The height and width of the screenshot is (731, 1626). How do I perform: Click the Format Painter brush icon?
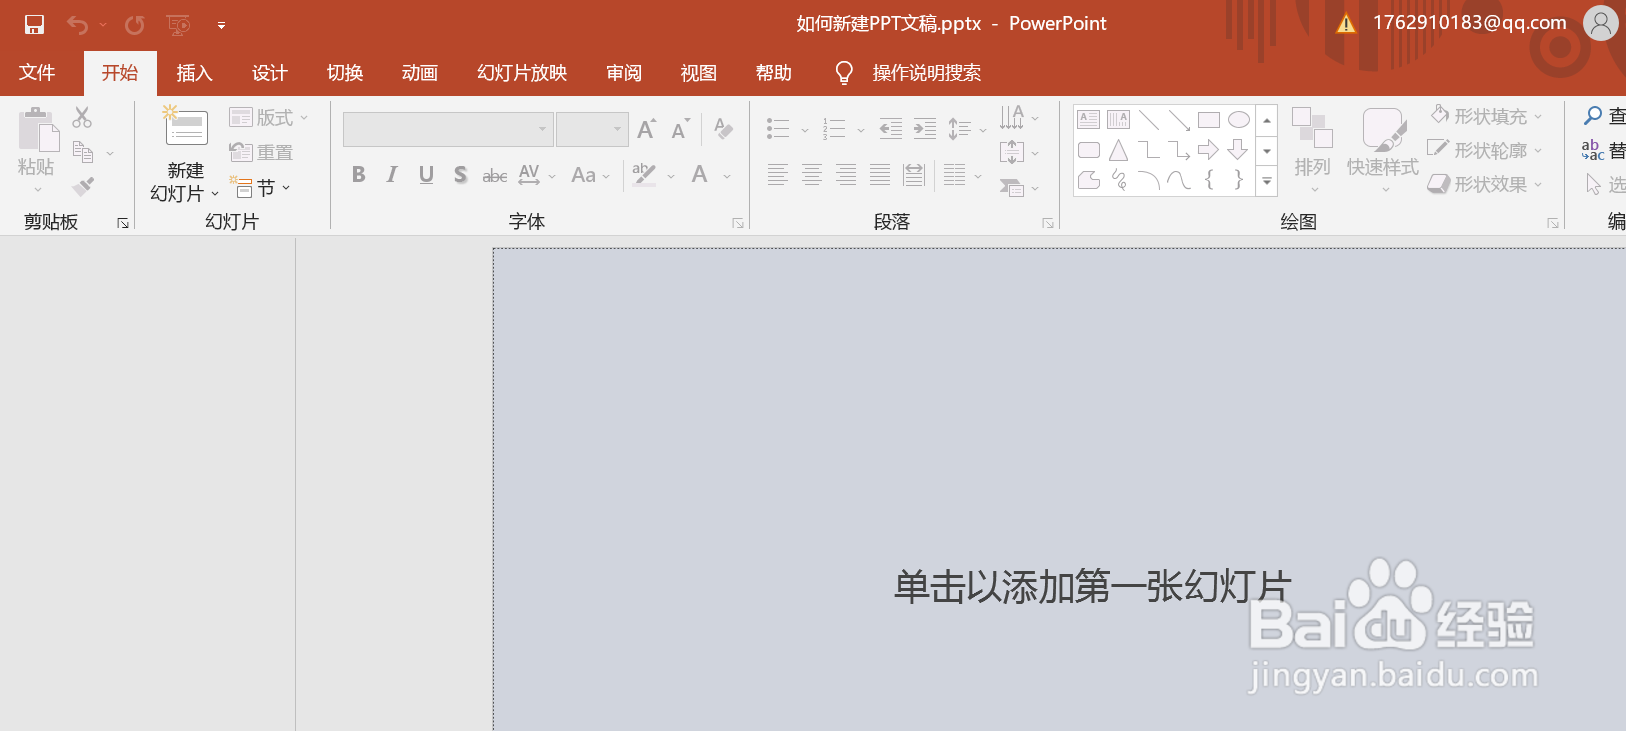pos(83,187)
